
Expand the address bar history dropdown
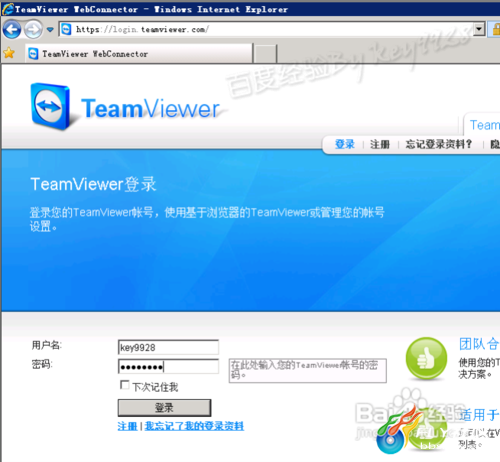[479, 29]
